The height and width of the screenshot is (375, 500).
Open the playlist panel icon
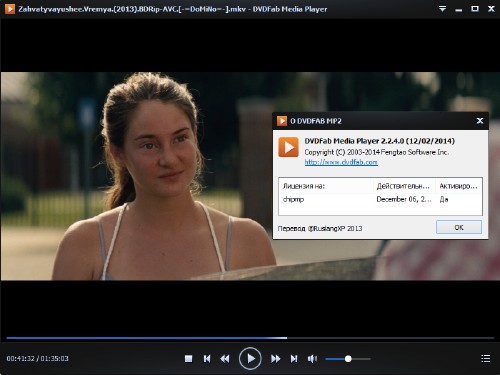click(486, 358)
